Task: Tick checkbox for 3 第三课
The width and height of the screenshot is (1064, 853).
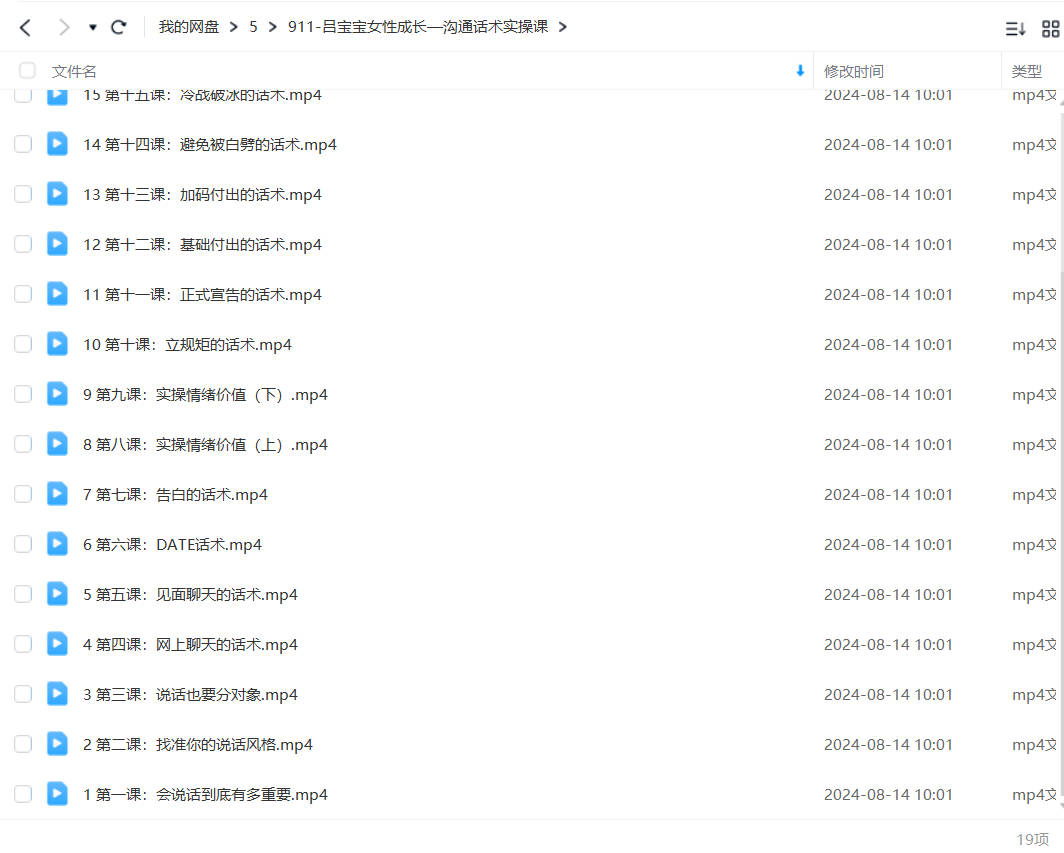Action: tap(23, 694)
